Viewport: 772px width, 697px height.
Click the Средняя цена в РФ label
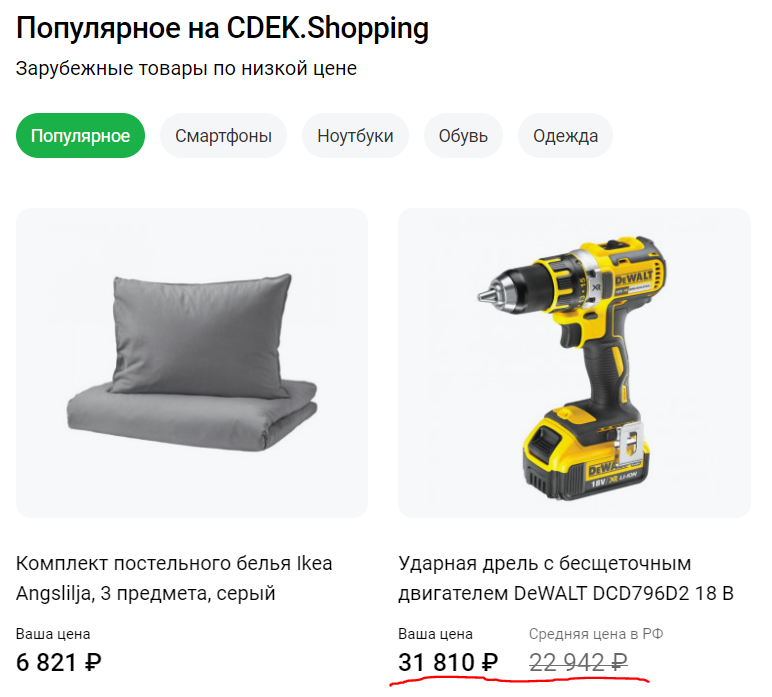(596, 634)
